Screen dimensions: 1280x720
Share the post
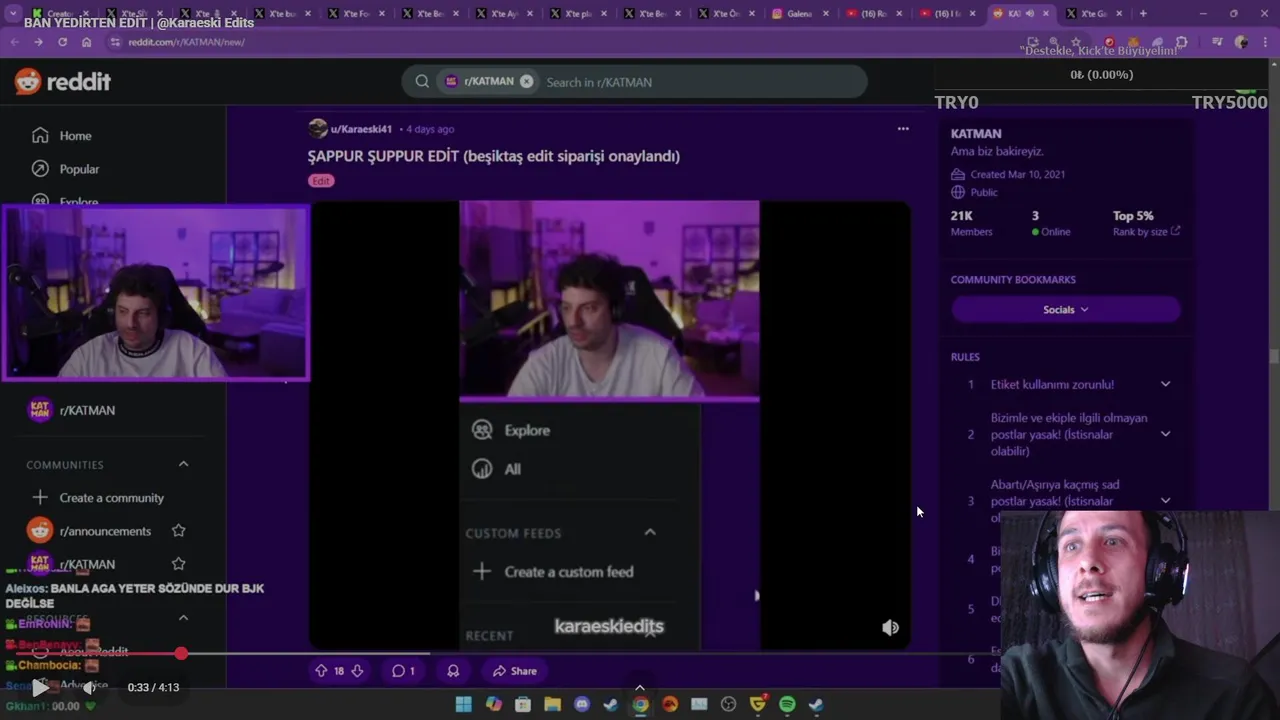tap(515, 671)
